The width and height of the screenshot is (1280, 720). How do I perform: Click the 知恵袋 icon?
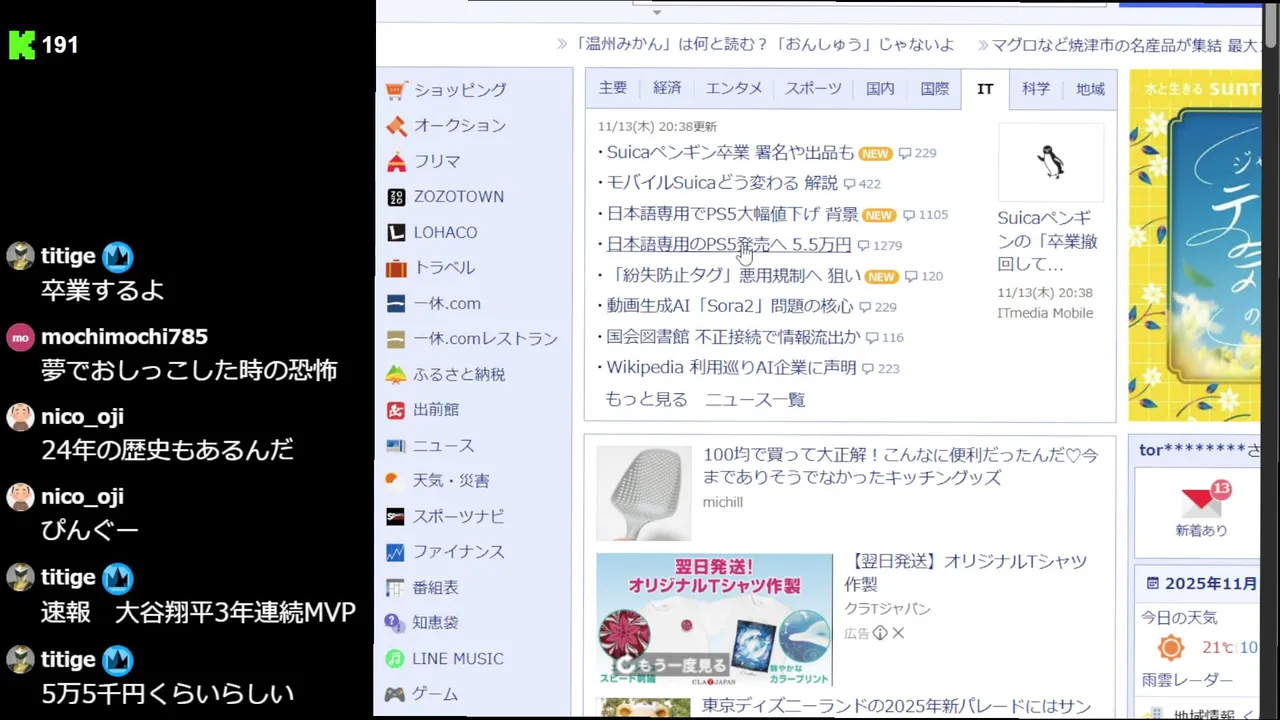[x=395, y=623]
